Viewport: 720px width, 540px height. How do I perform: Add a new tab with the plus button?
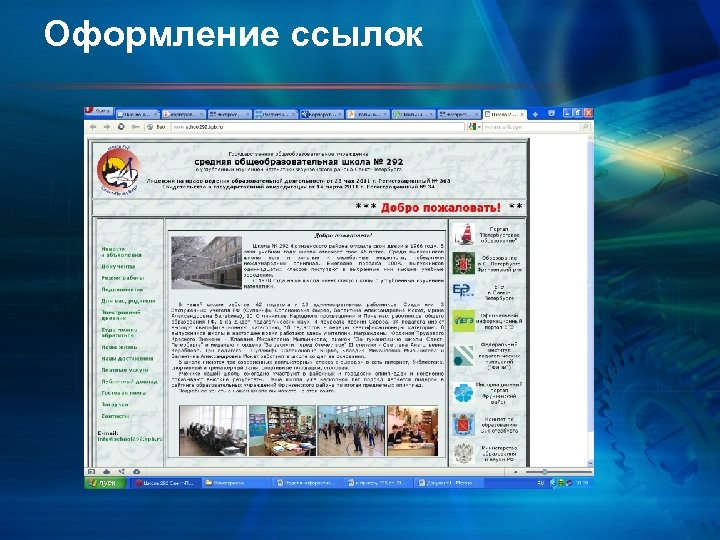535,113
